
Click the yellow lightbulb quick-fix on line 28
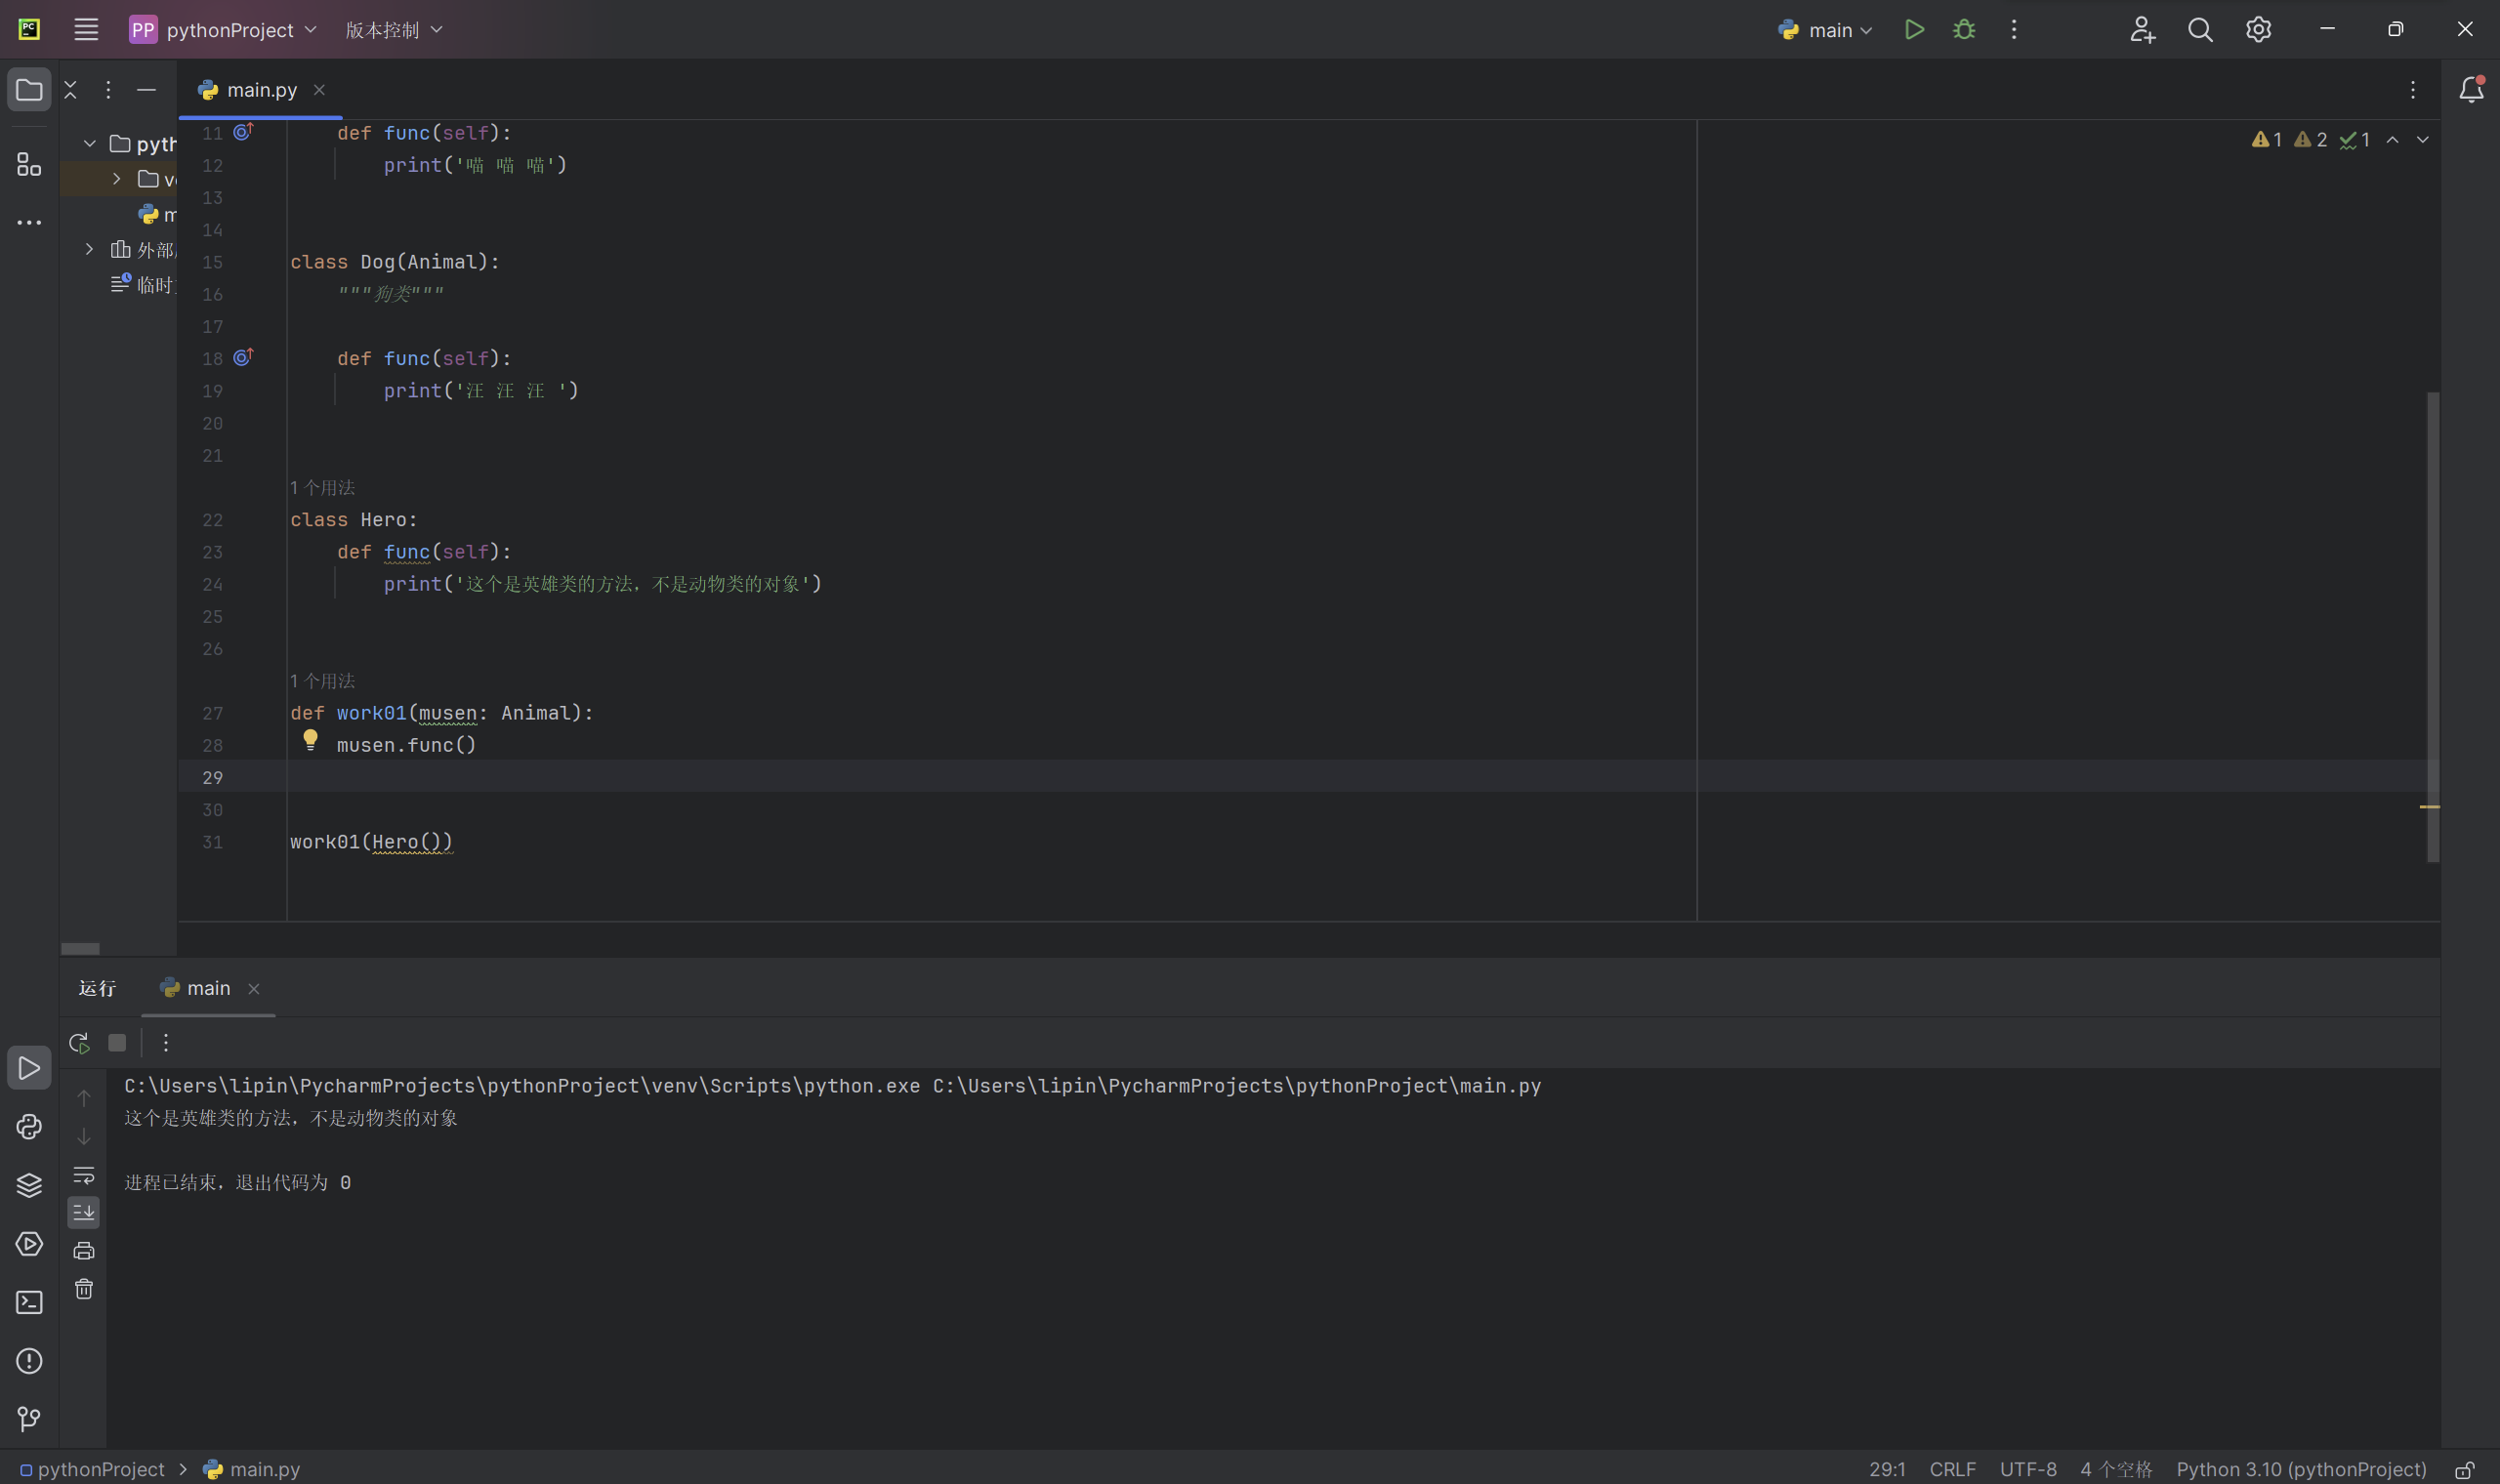point(310,740)
